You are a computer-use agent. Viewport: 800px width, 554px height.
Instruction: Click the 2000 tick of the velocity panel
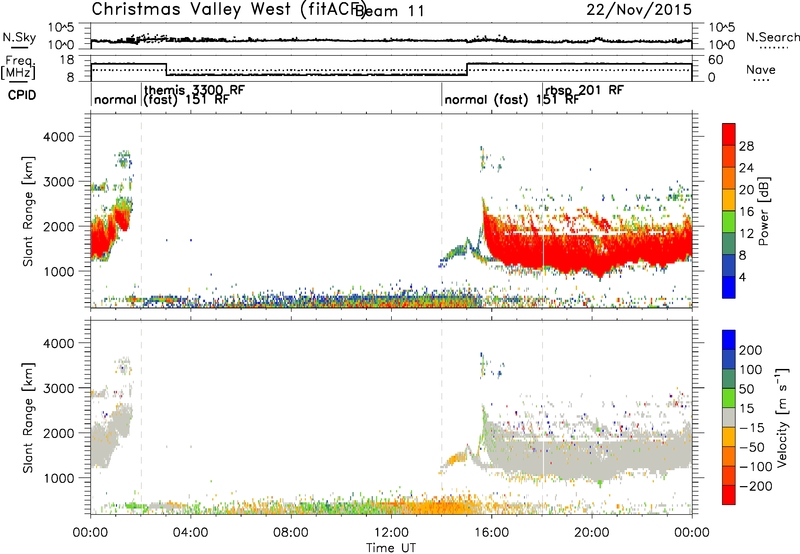pos(58,433)
